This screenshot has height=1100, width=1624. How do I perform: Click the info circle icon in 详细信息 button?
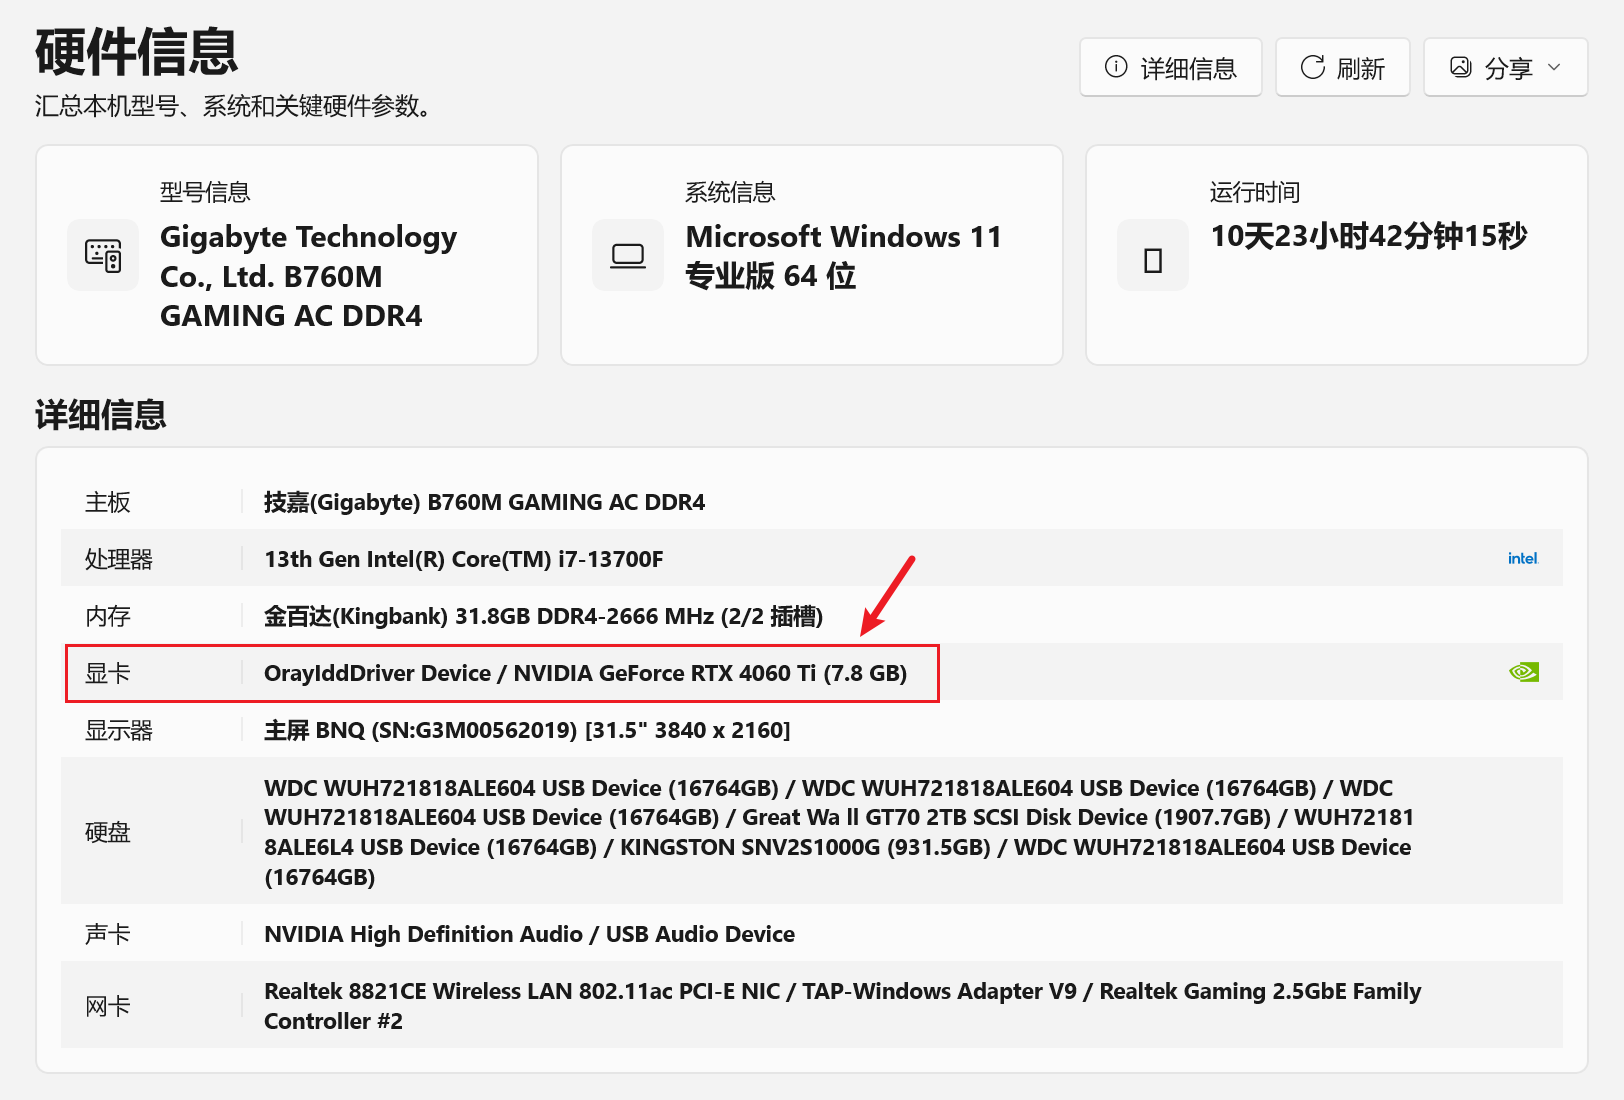tap(1116, 67)
